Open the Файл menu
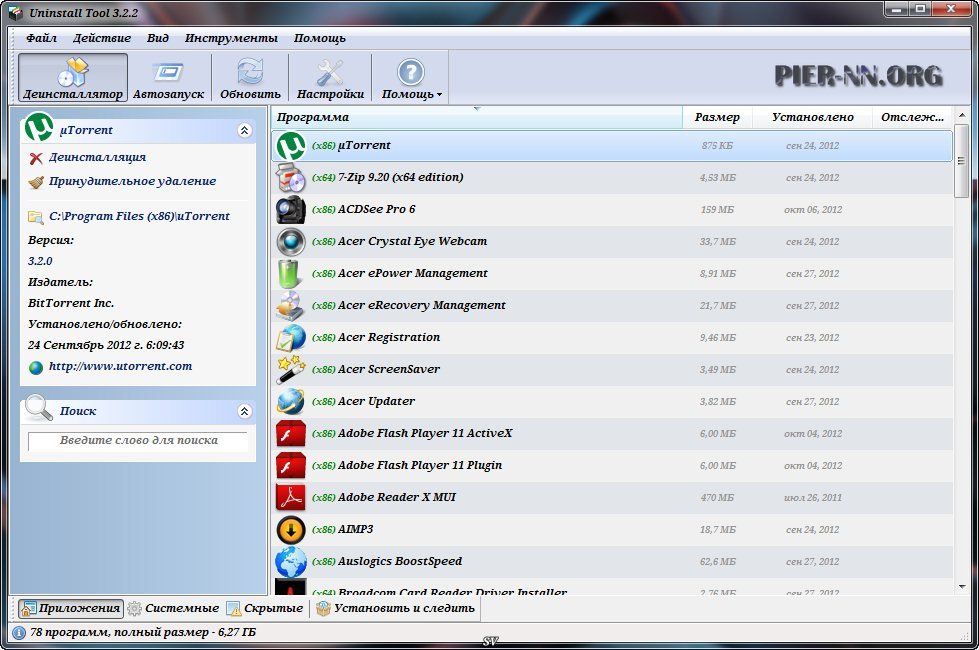This screenshot has width=979, height=650. click(41, 38)
